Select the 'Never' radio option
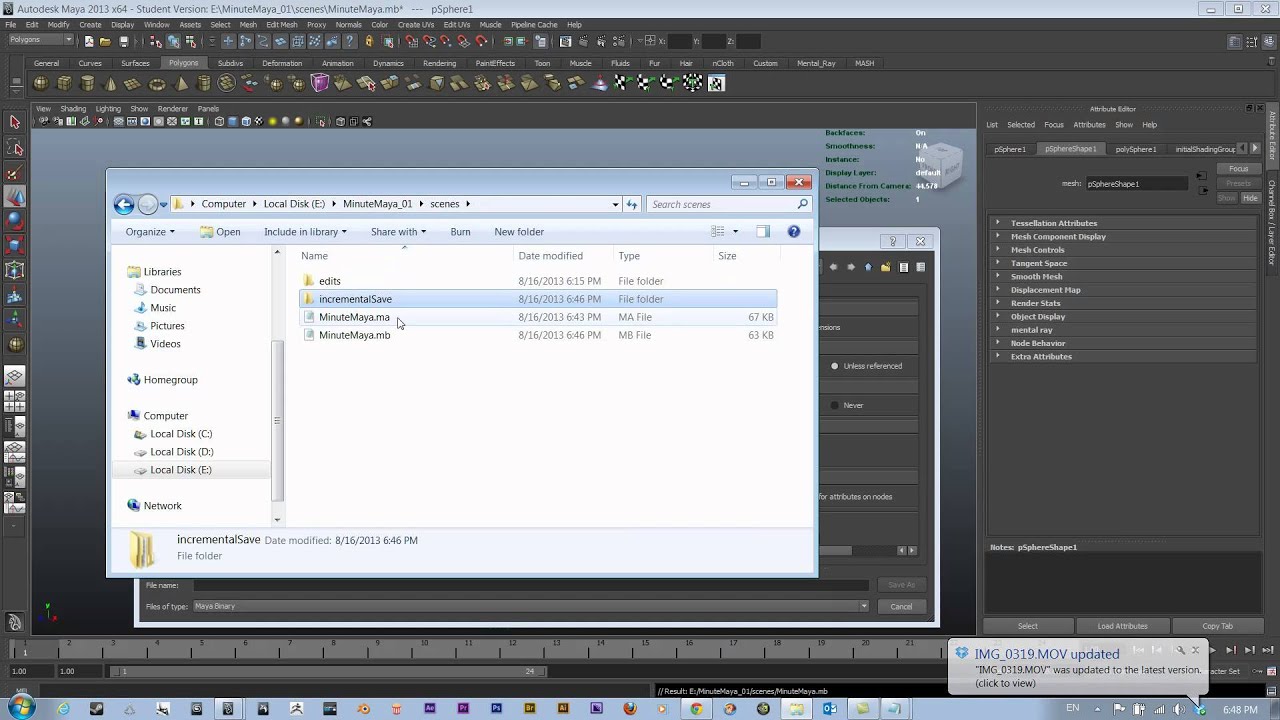The height and width of the screenshot is (720, 1280). point(835,405)
